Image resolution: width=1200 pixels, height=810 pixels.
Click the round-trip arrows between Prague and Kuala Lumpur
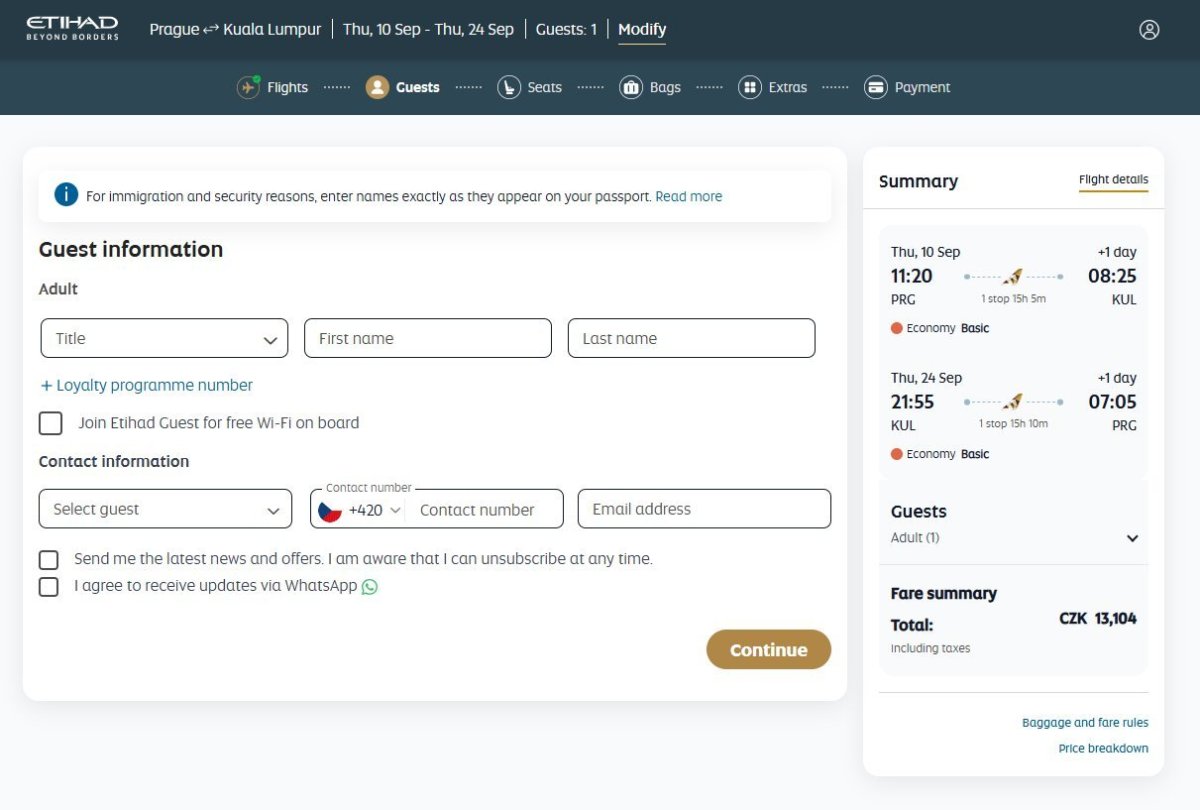pos(211,30)
